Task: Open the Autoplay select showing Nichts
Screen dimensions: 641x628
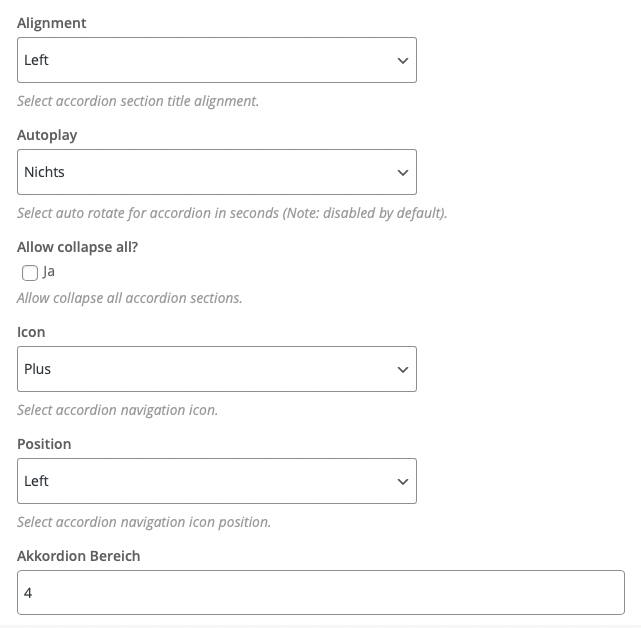Action: pyautogui.click(x=217, y=172)
